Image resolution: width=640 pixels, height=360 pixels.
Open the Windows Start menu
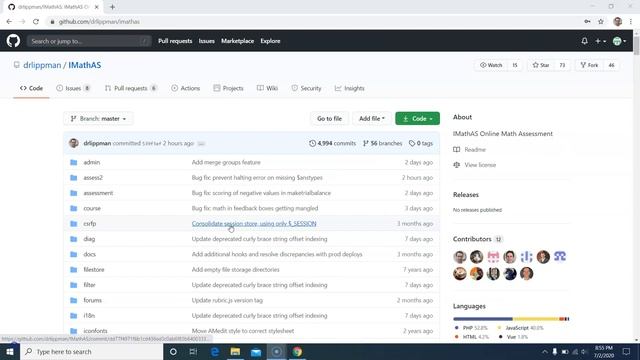click(x=10, y=351)
